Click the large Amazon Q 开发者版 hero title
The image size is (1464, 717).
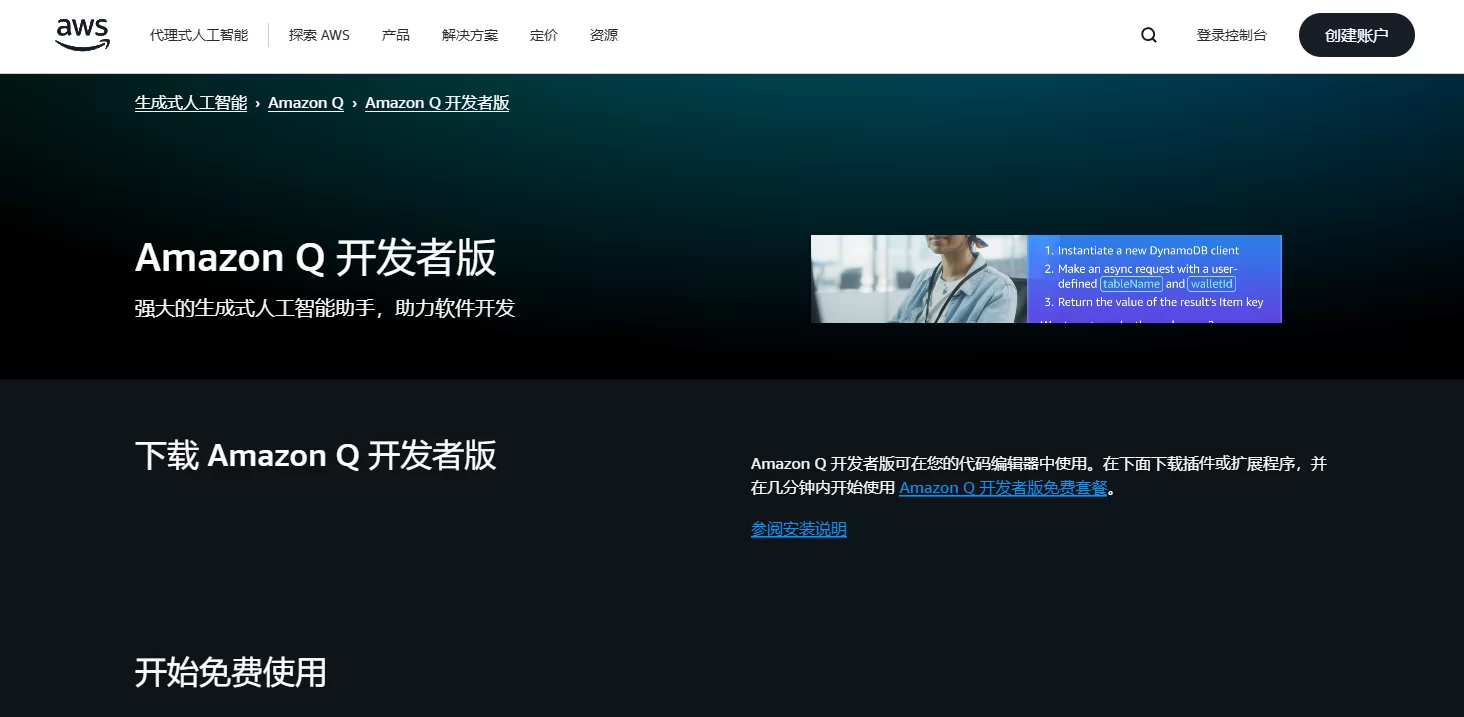click(x=315, y=258)
